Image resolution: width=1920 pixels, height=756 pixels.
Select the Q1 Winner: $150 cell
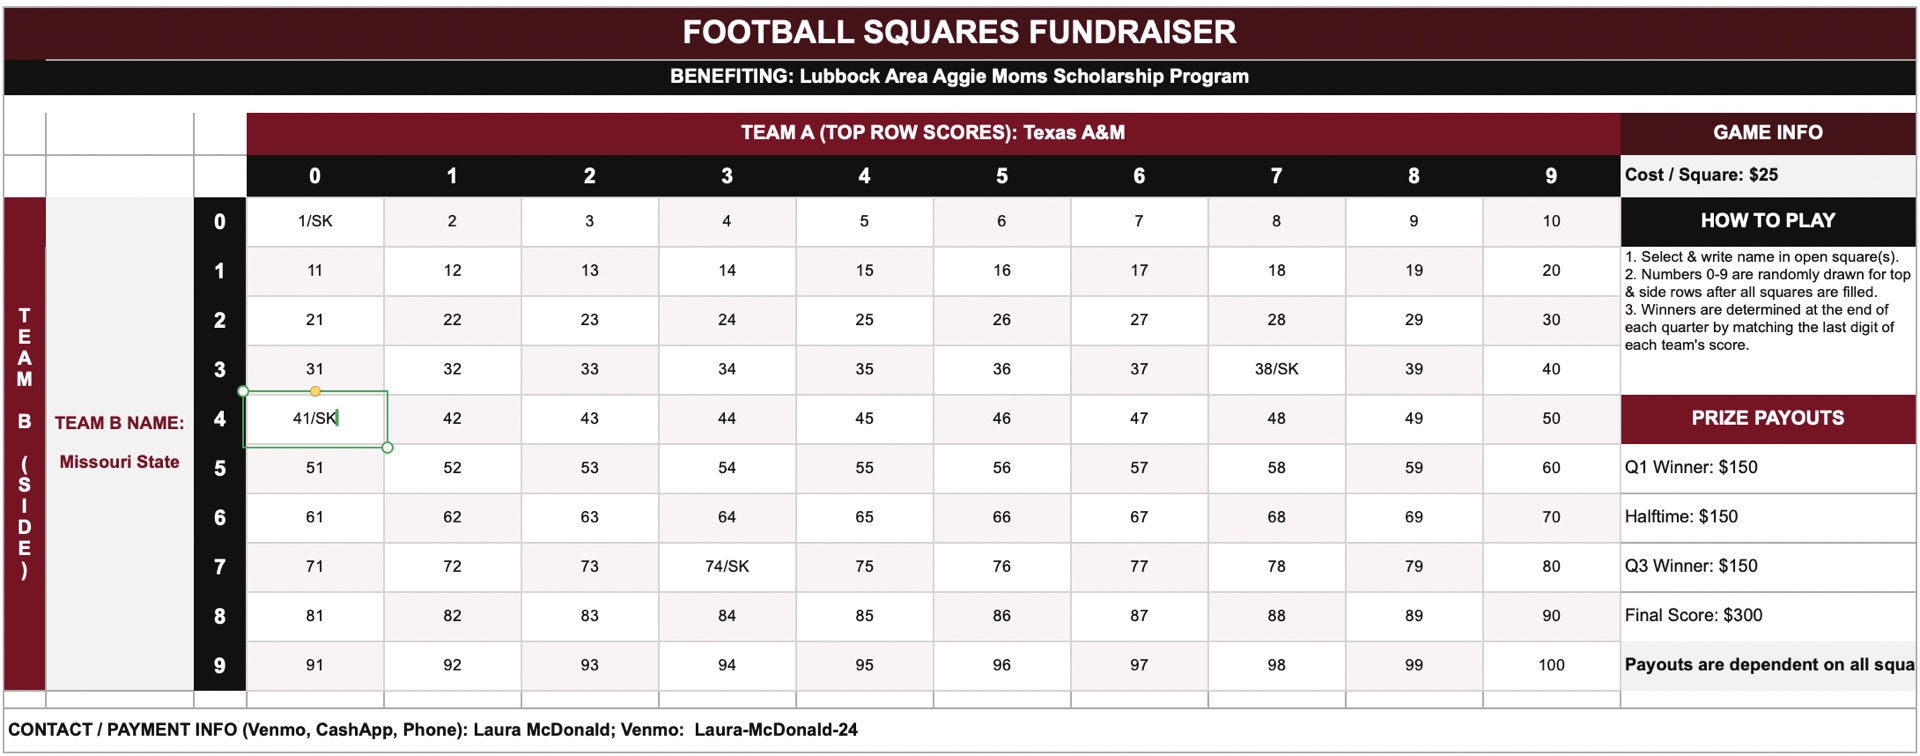point(1768,468)
